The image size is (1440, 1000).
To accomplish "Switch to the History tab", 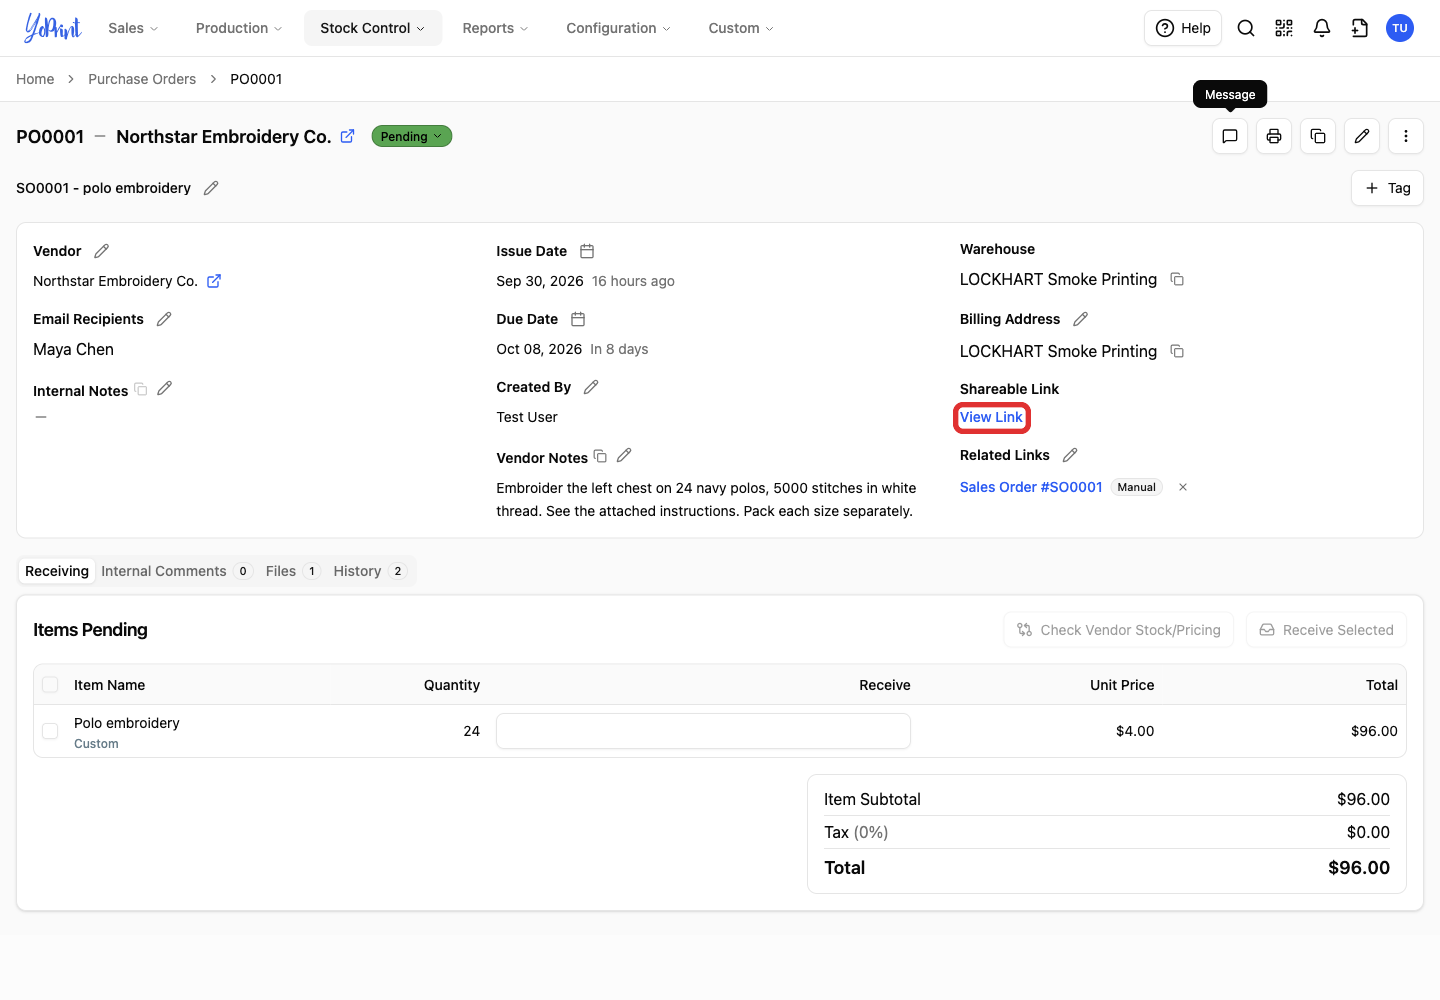I will point(369,571).
